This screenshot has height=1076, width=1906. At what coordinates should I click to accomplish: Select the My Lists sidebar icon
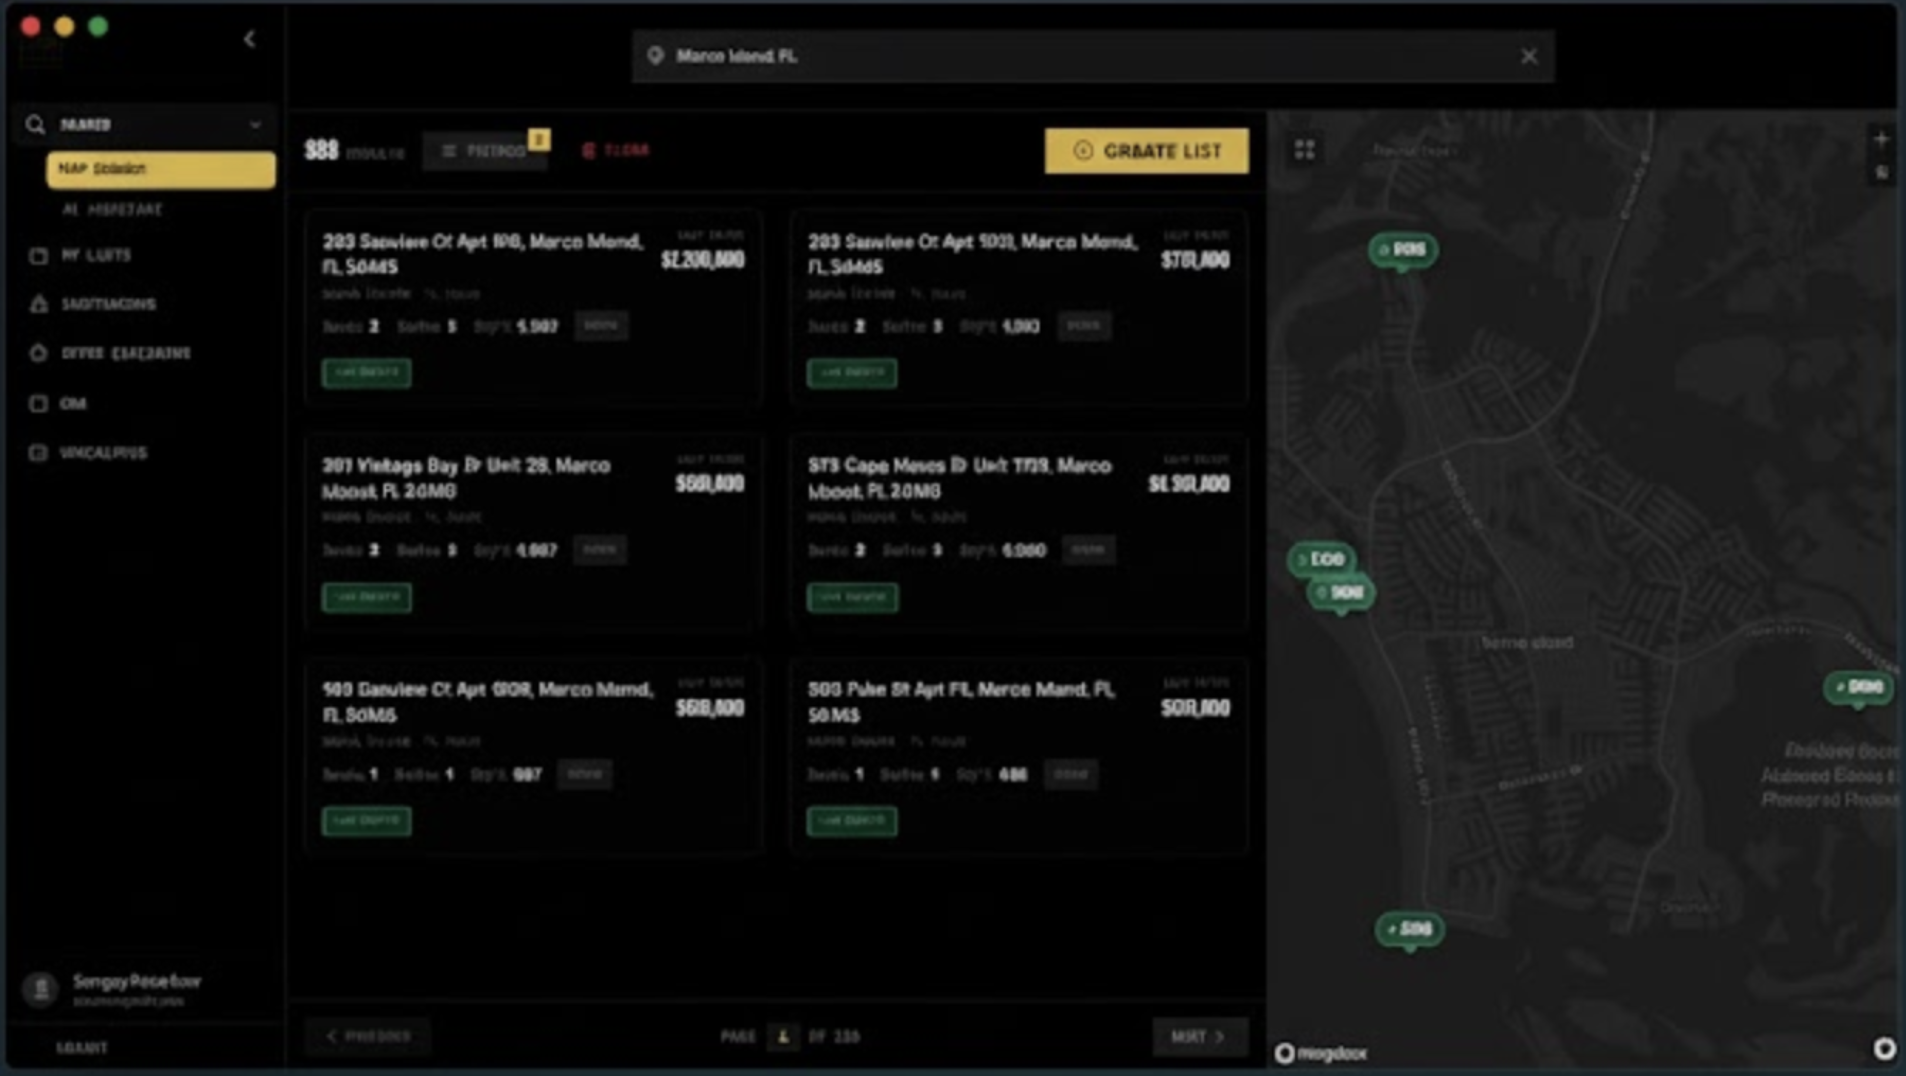click(37, 255)
